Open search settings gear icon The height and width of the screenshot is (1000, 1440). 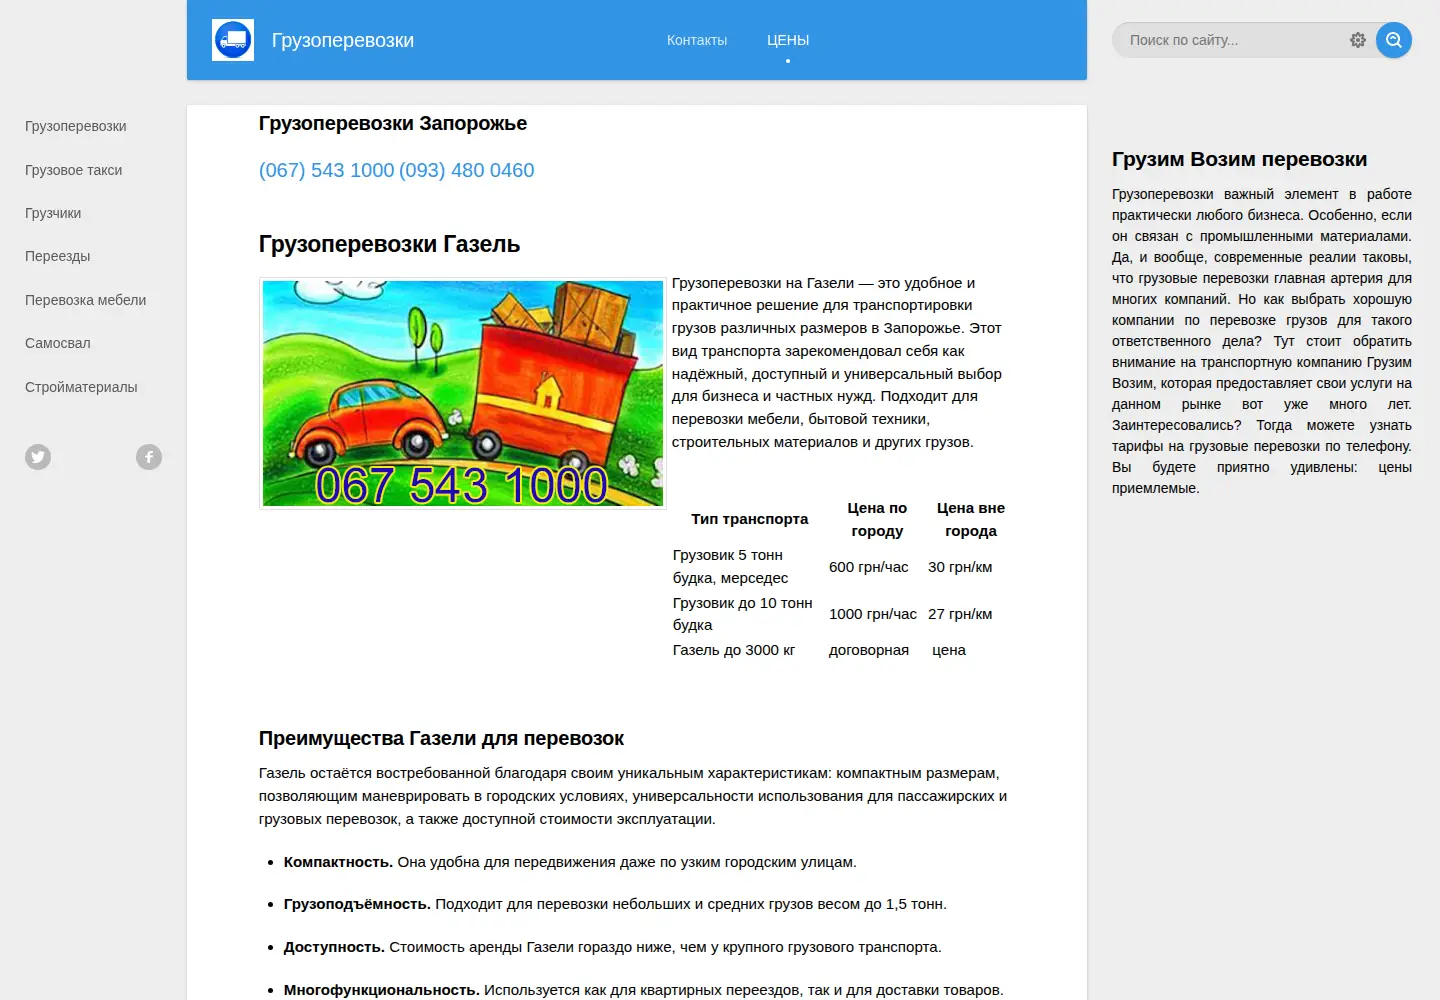(x=1357, y=40)
